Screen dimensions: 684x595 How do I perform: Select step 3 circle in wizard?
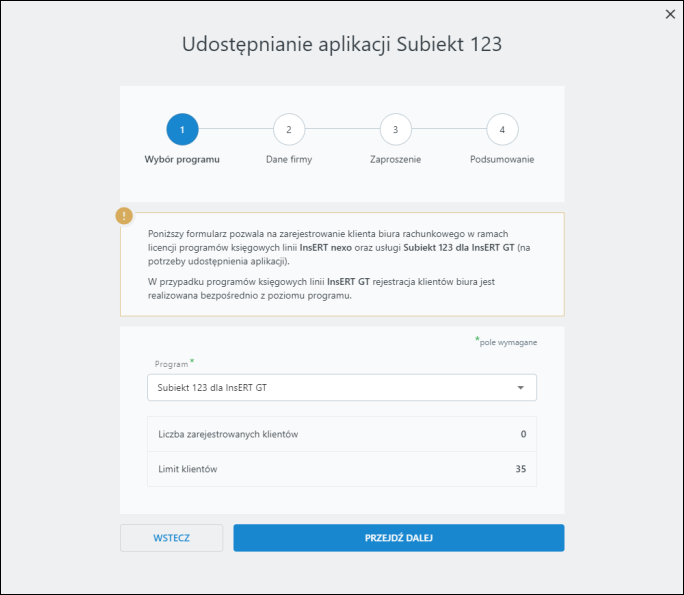pos(396,129)
